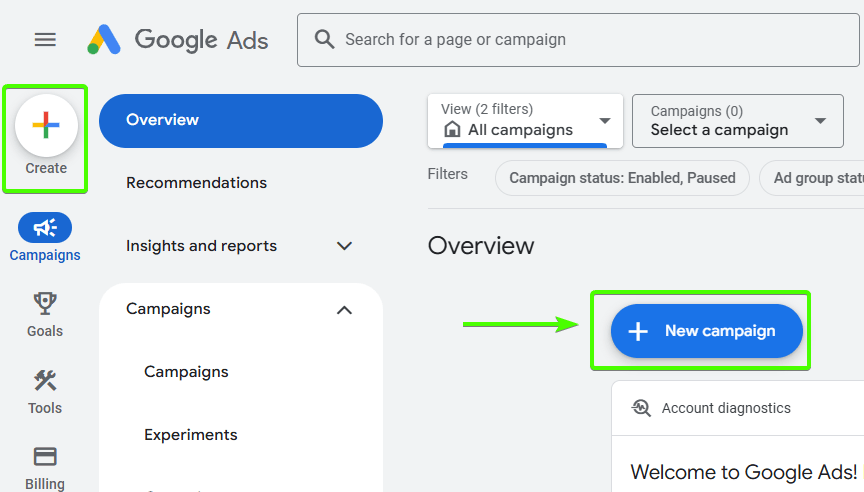Open Billing card icon

(x=45, y=457)
